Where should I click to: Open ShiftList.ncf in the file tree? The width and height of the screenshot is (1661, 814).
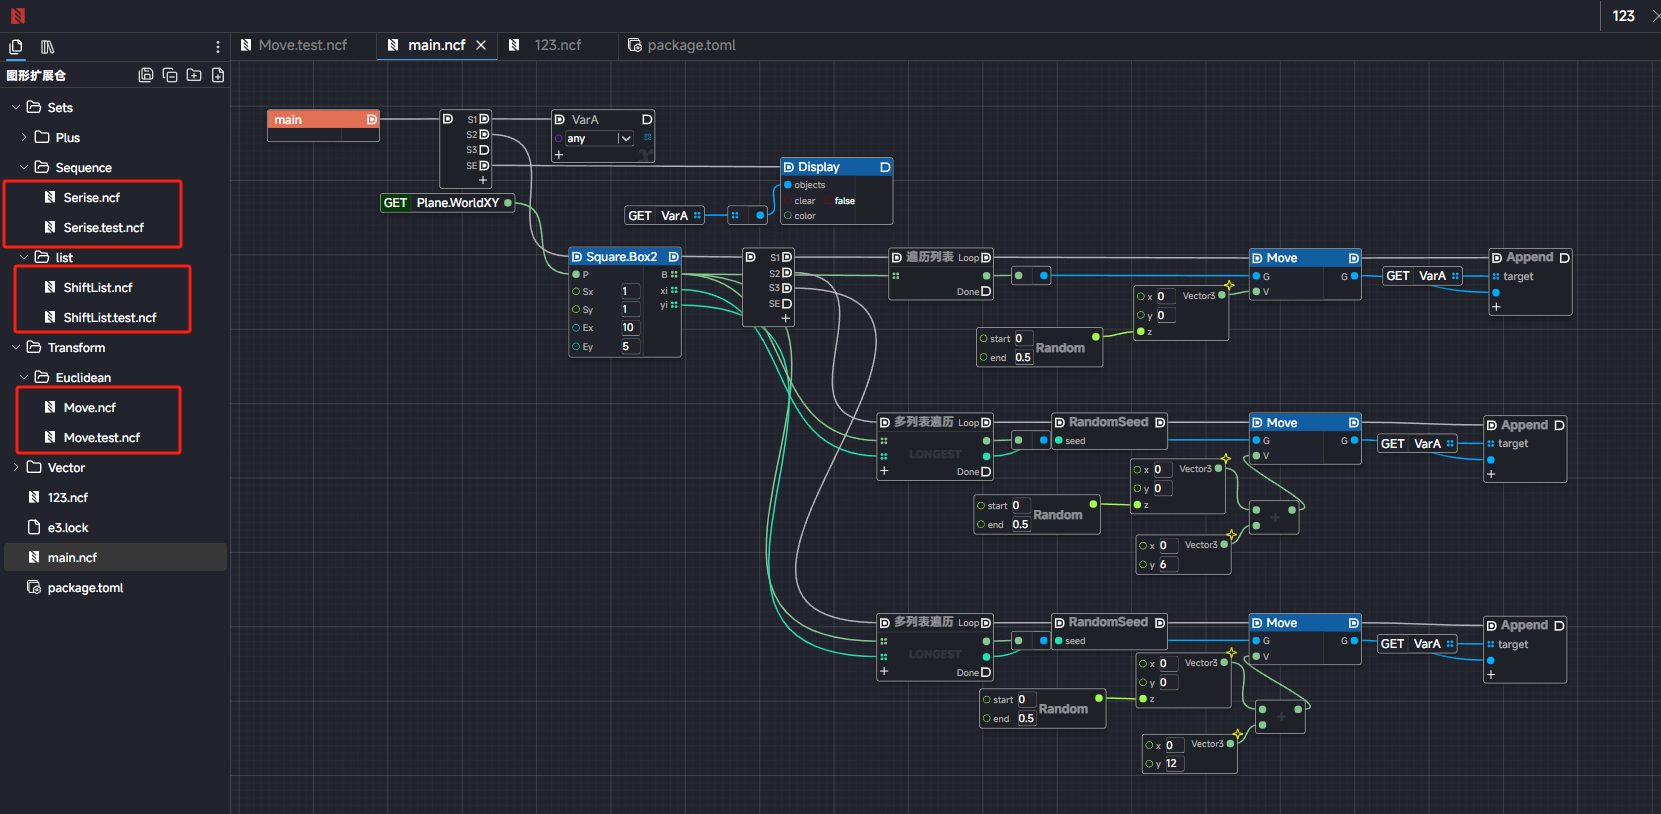coord(98,287)
